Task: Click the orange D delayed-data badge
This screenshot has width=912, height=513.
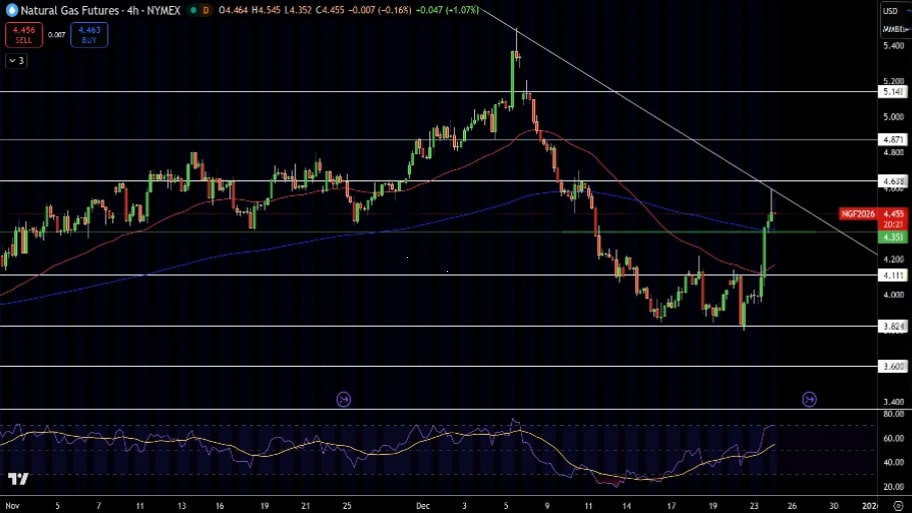Action: coord(205,9)
